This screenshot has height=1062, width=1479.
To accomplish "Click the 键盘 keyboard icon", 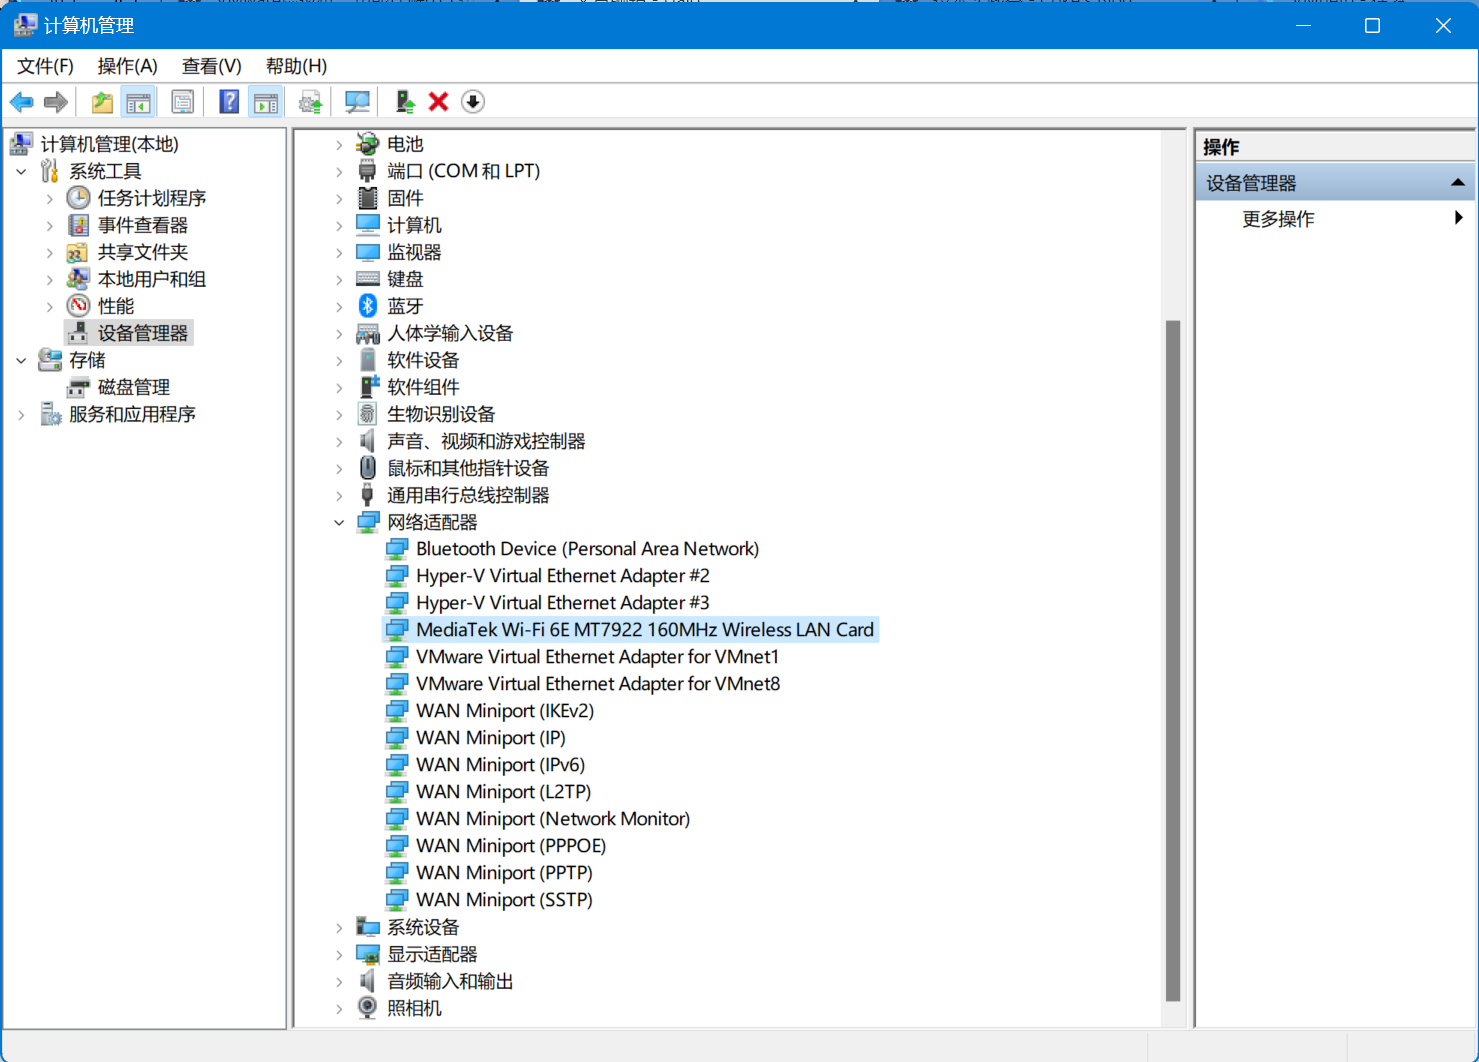I will [x=368, y=279].
